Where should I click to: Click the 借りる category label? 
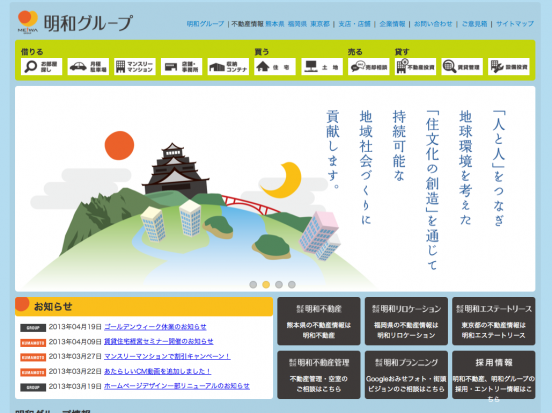click(x=32, y=52)
